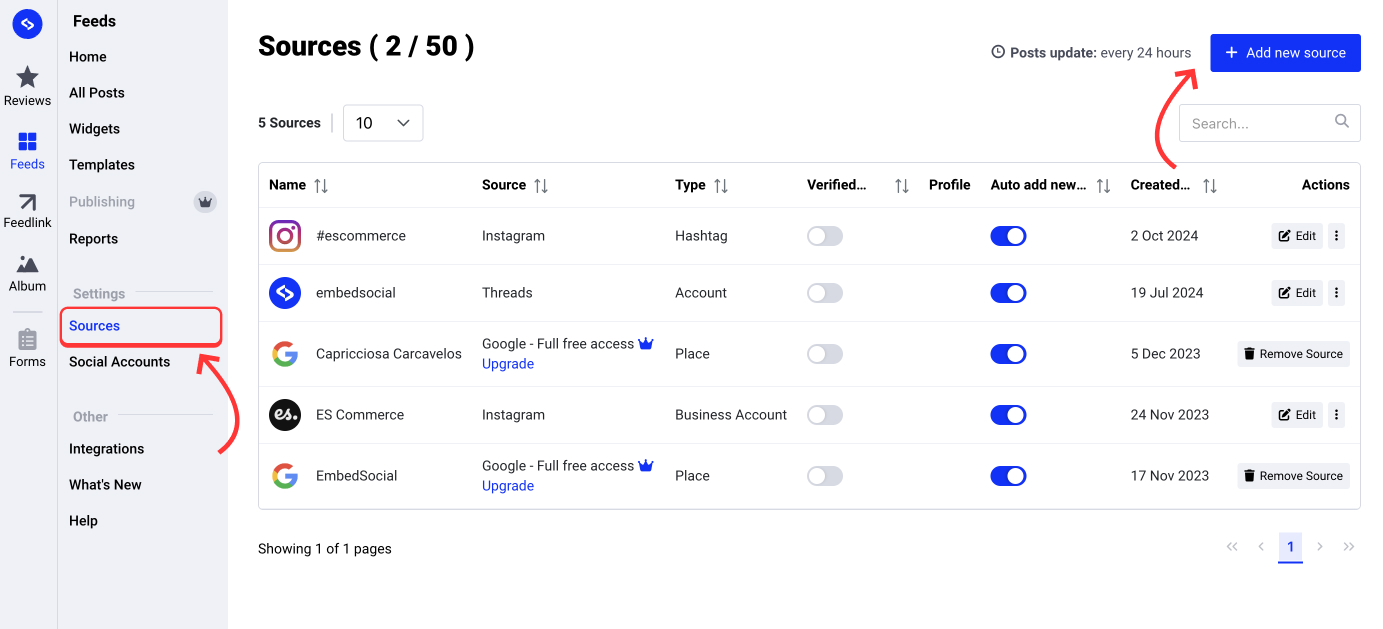Click the EmbedSocial logo at top left

[x=27, y=23]
